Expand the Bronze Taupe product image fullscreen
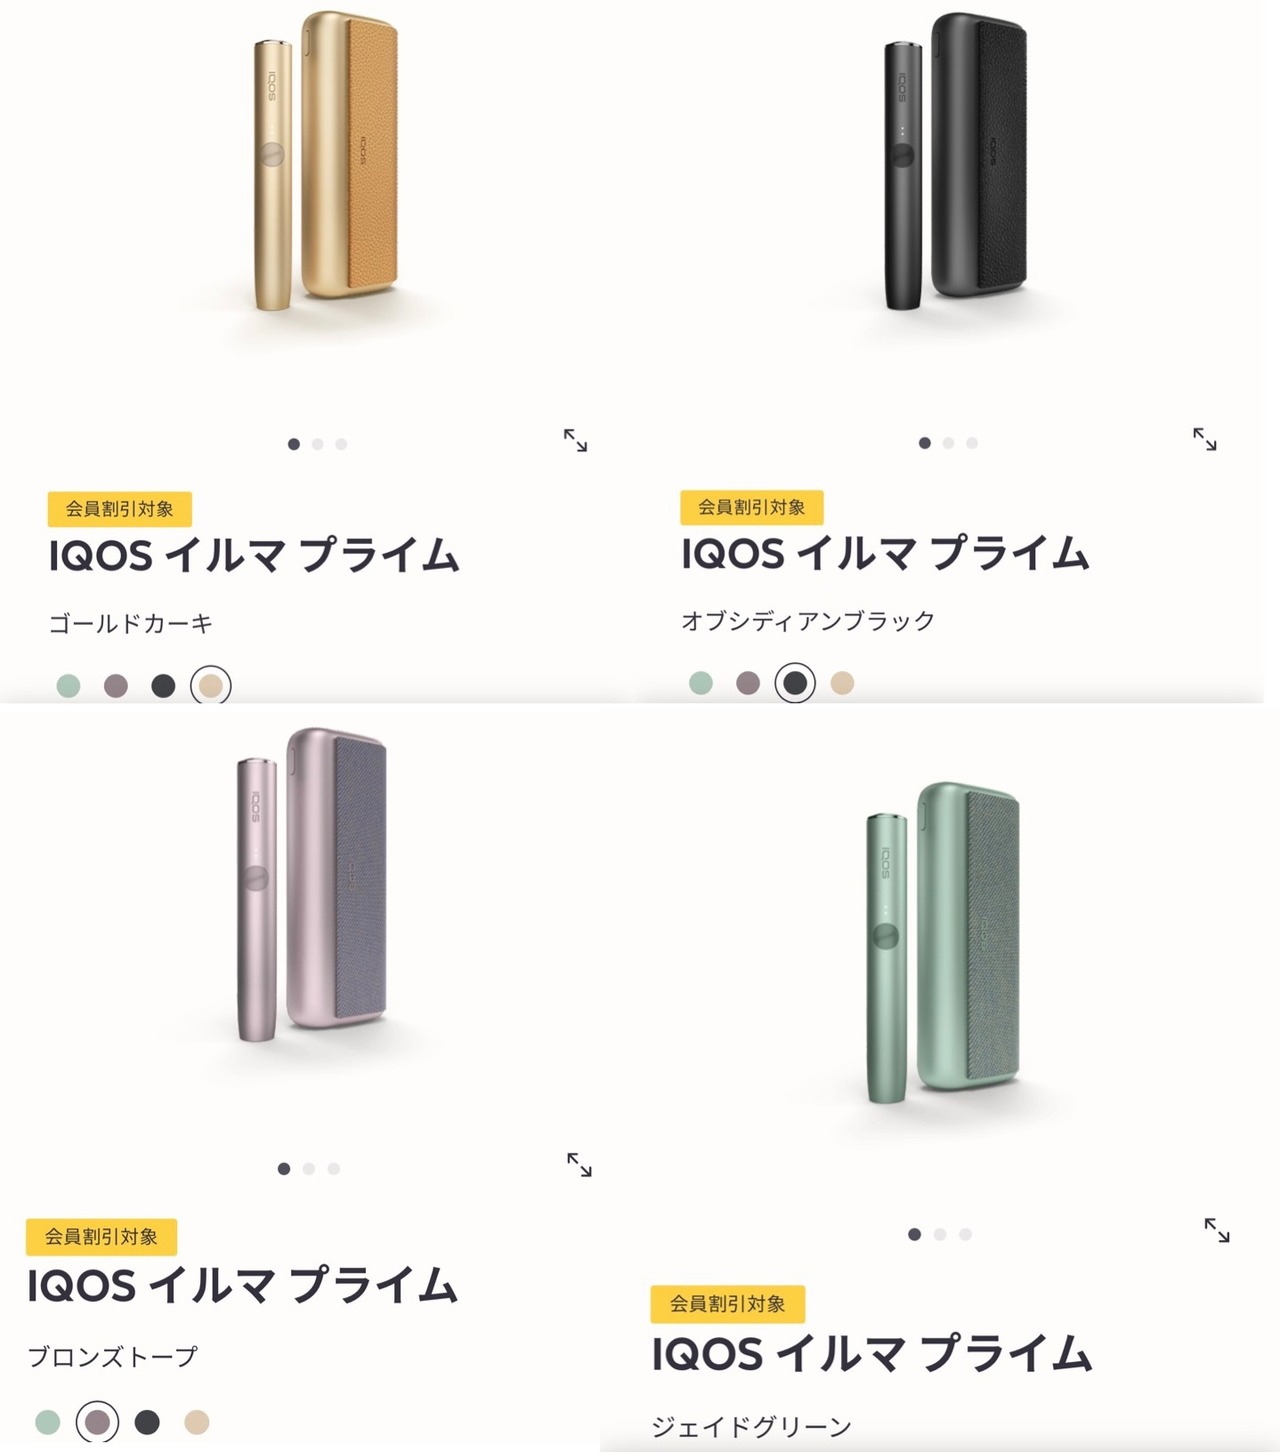1280x1452 pixels. click(579, 1164)
